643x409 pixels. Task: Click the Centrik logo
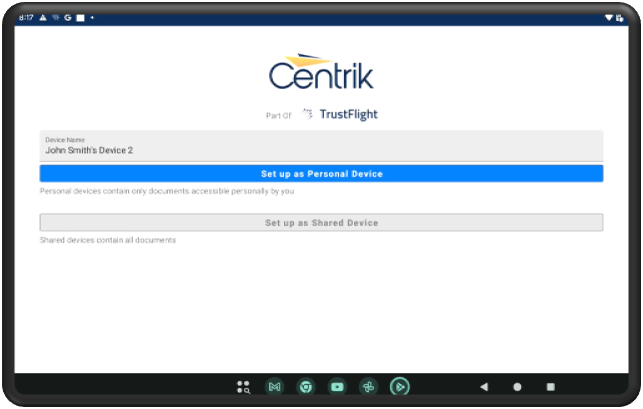(x=321, y=73)
